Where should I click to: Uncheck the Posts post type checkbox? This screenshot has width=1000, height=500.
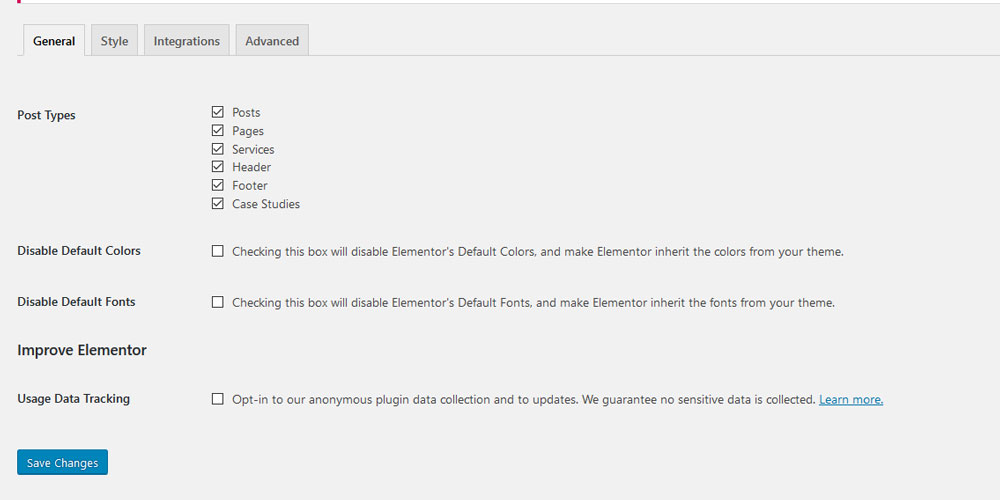(x=218, y=112)
